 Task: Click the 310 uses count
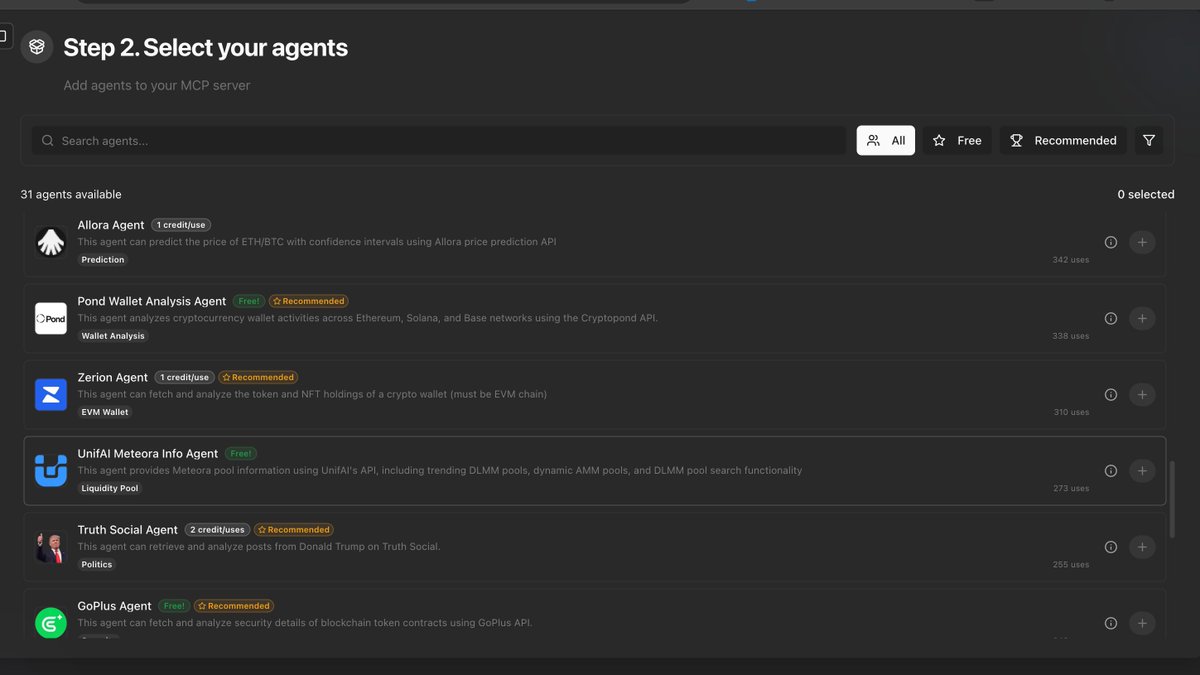tap(1071, 412)
